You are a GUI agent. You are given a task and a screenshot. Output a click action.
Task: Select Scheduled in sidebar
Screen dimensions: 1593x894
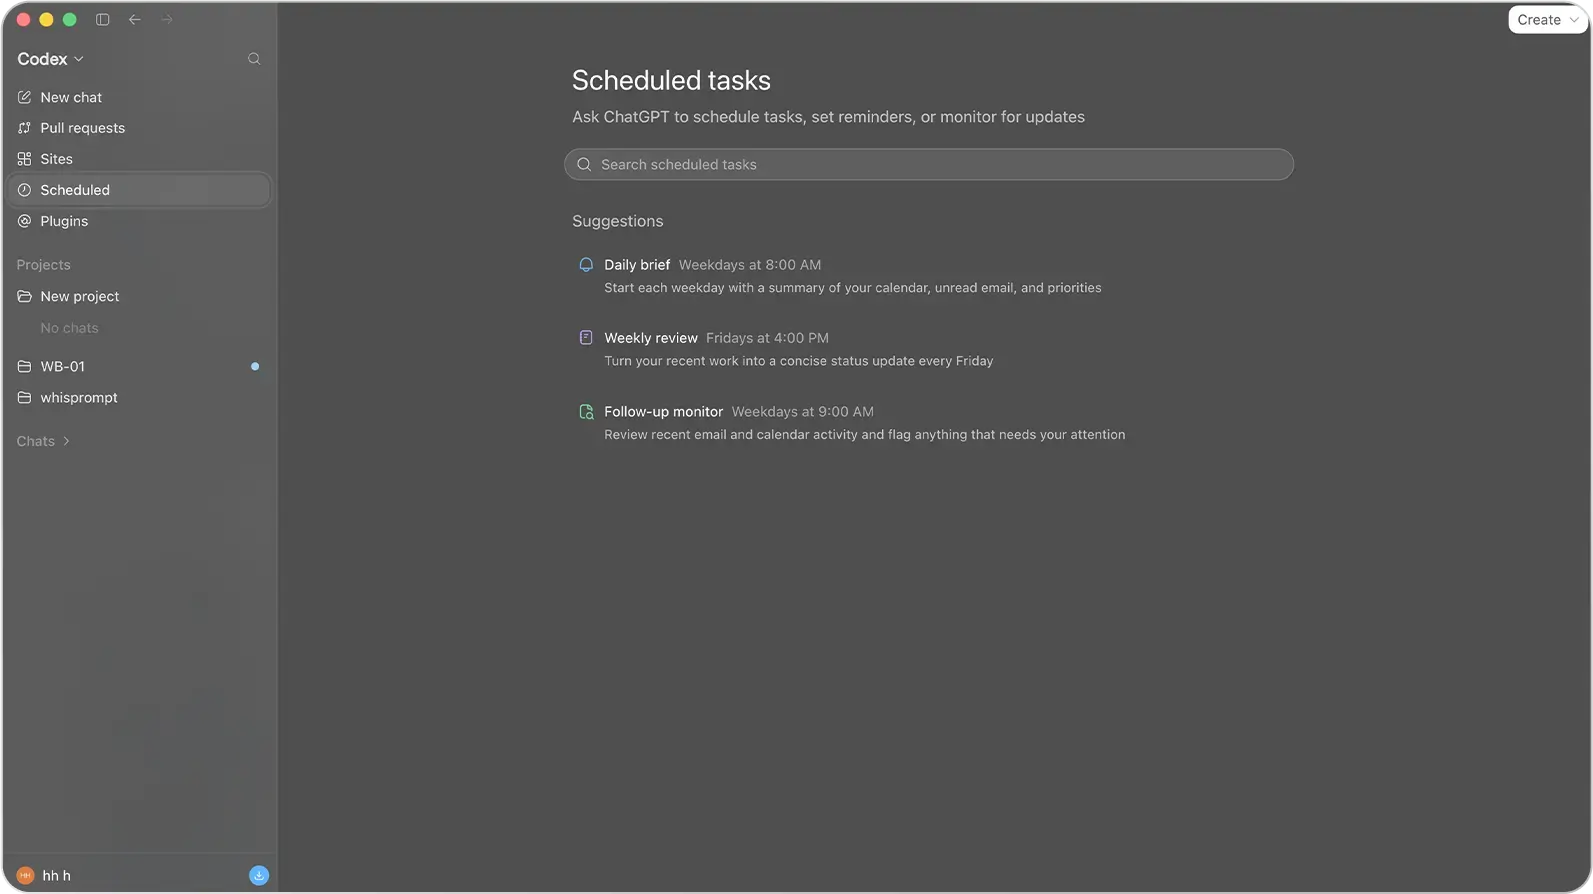point(139,190)
